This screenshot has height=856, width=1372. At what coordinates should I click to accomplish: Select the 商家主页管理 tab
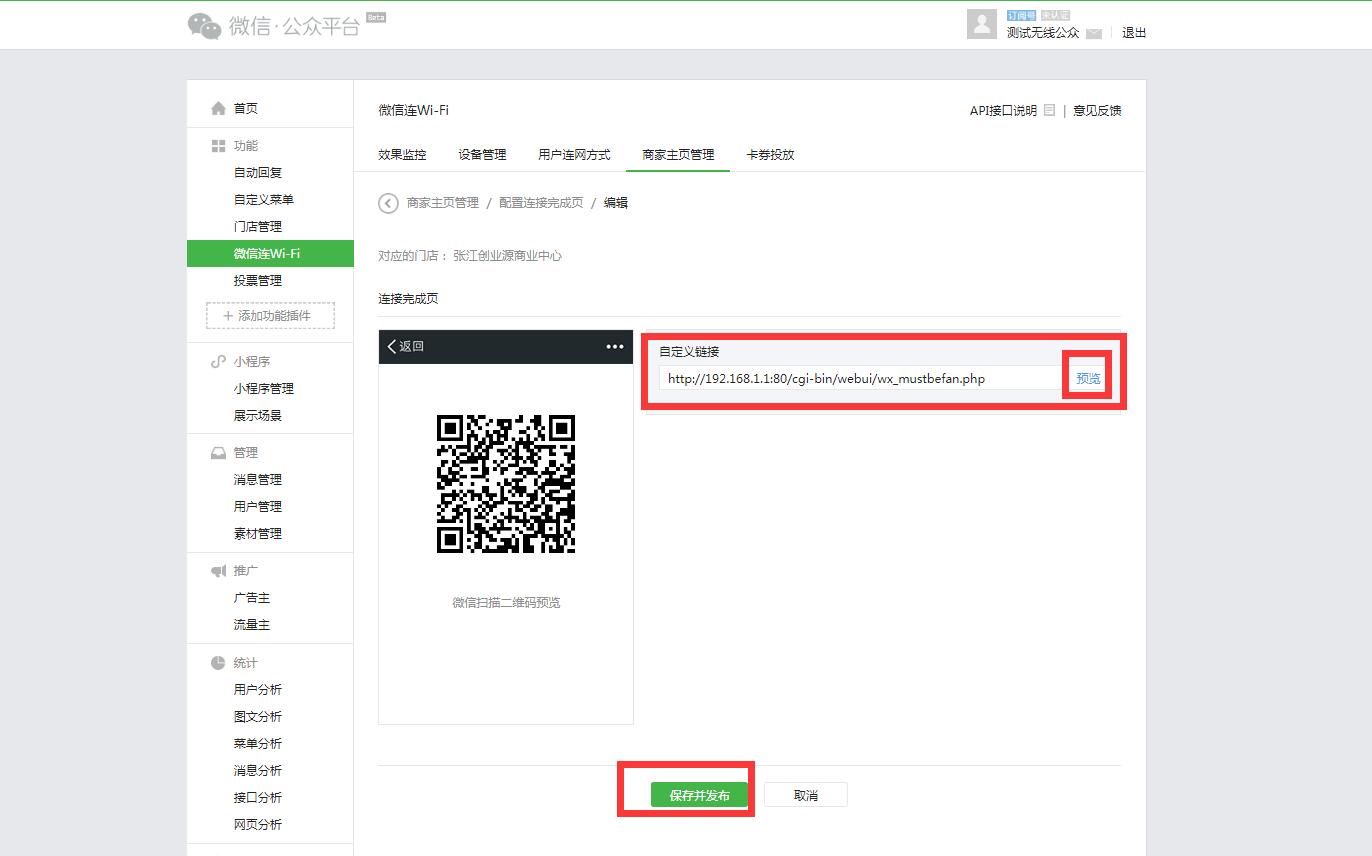[678, 155]
